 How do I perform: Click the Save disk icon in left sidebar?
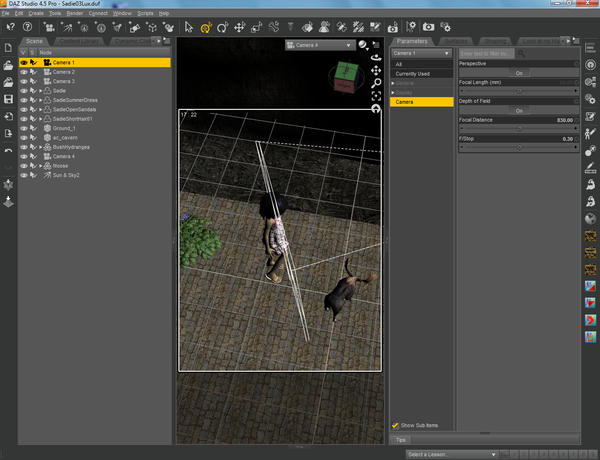pos(8,99)
